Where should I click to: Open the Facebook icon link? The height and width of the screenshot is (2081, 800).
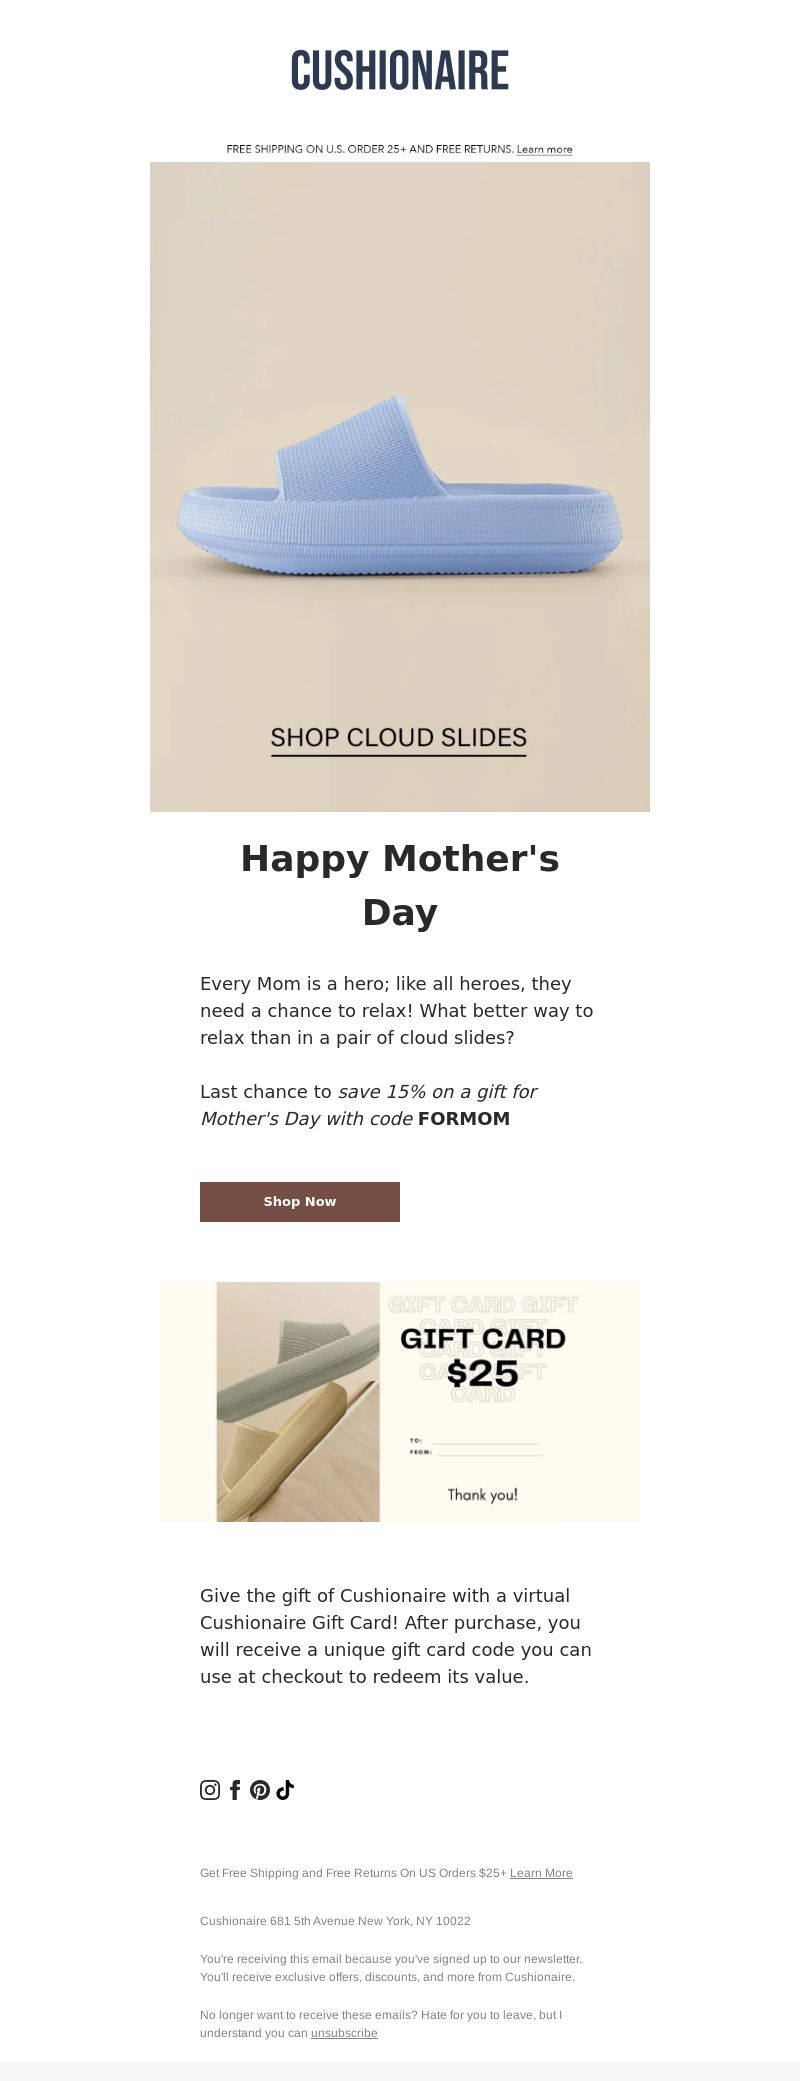click(x=235, y=1790)
